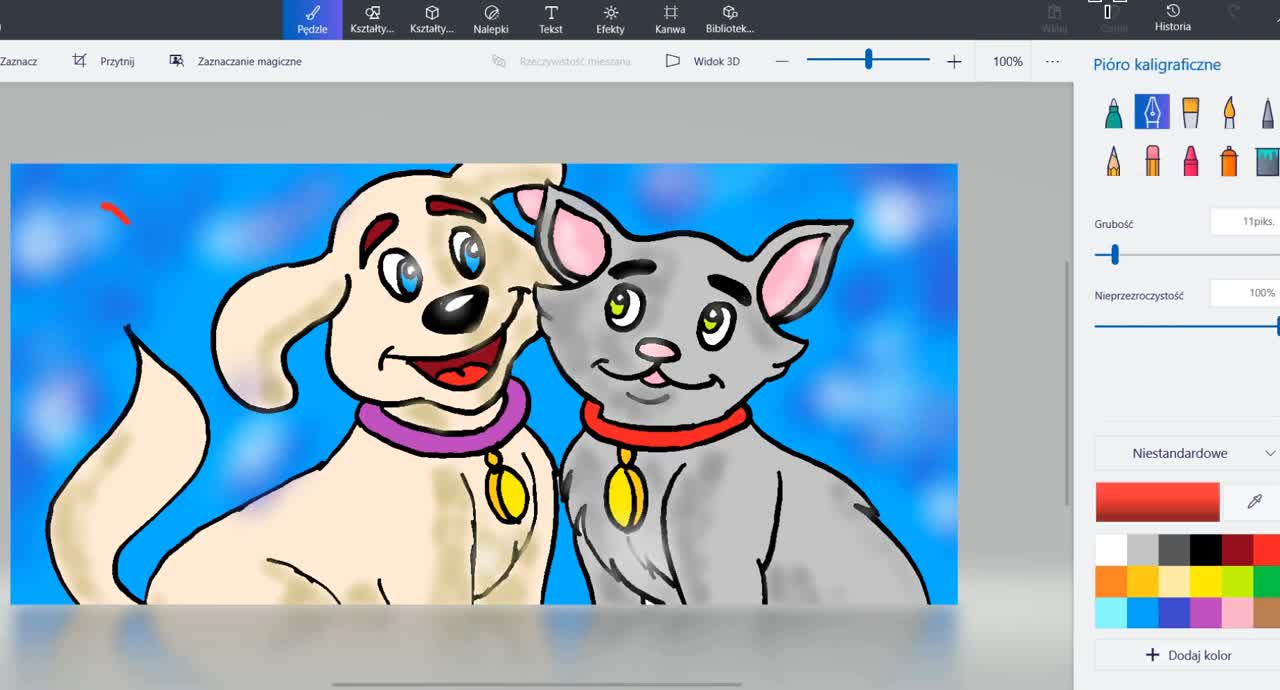Click the current red color preview
Image resolution: width=1280 pixels, height=690 pixels.
point(1157,502)
